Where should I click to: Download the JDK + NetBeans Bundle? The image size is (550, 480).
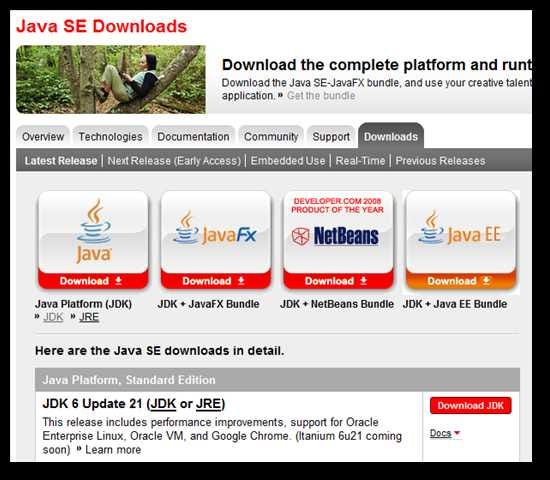point(338,281)
